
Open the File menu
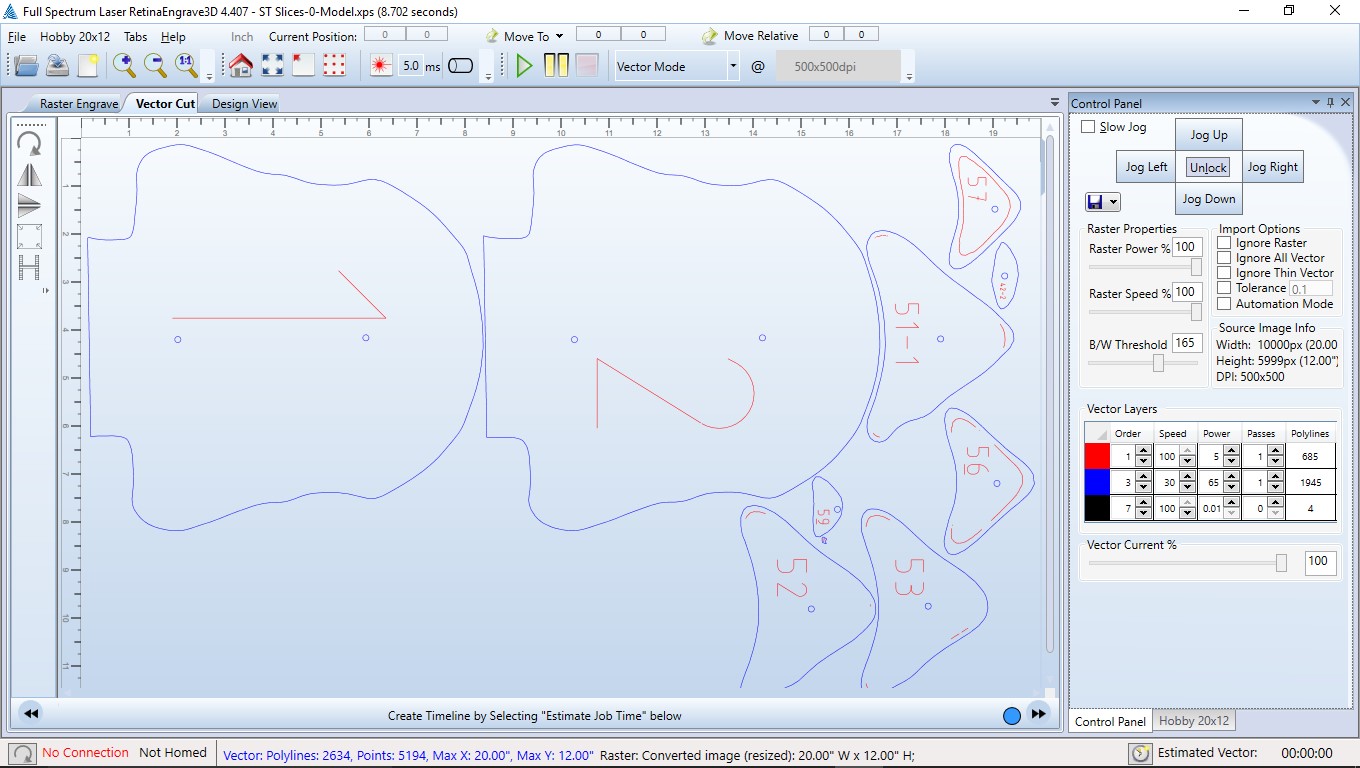pyautogui.click(x=17, y=36)
